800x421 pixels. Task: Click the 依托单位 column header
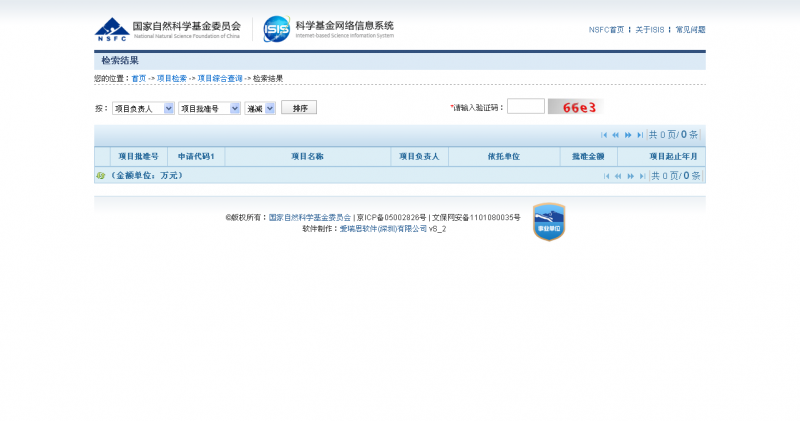504,157
